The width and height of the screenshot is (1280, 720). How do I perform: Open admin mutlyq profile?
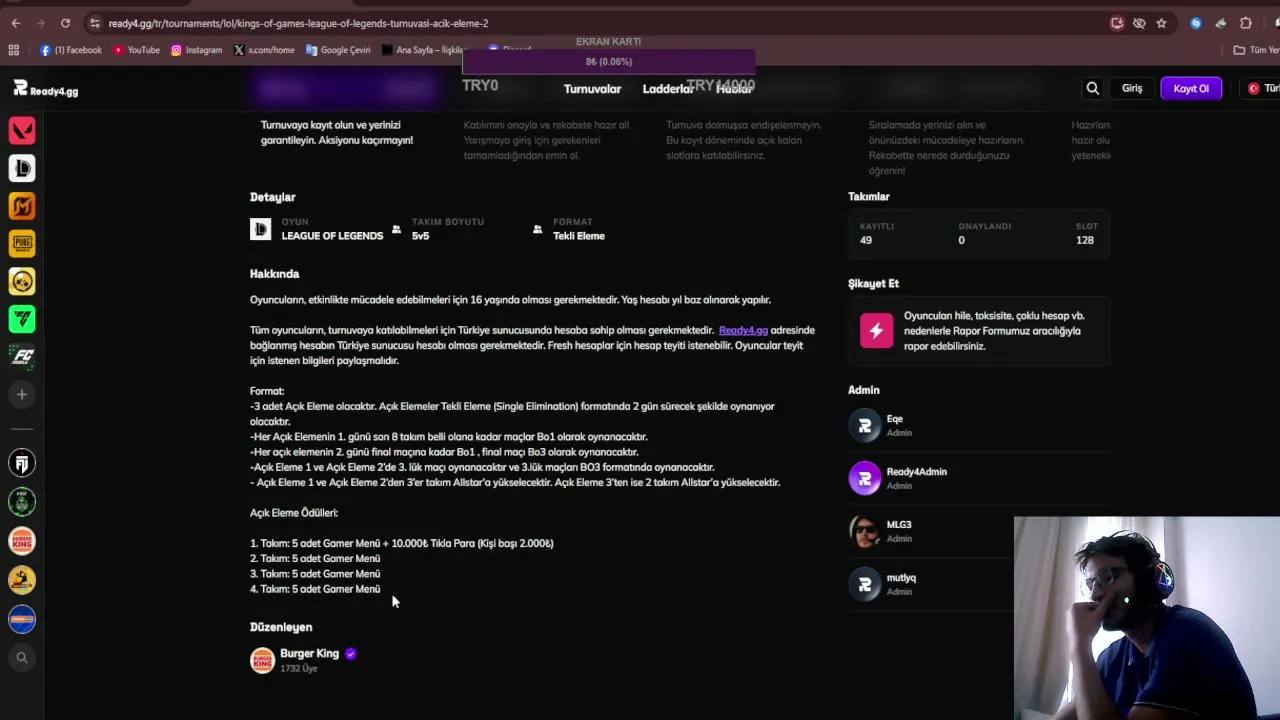pos(901,578)
